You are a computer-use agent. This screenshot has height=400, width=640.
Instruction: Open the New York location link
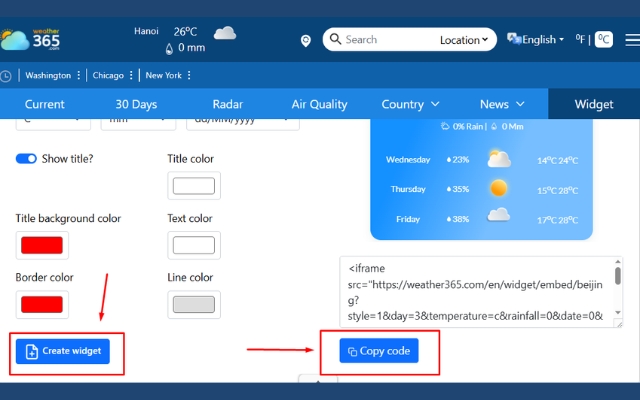tap(163, 75)
